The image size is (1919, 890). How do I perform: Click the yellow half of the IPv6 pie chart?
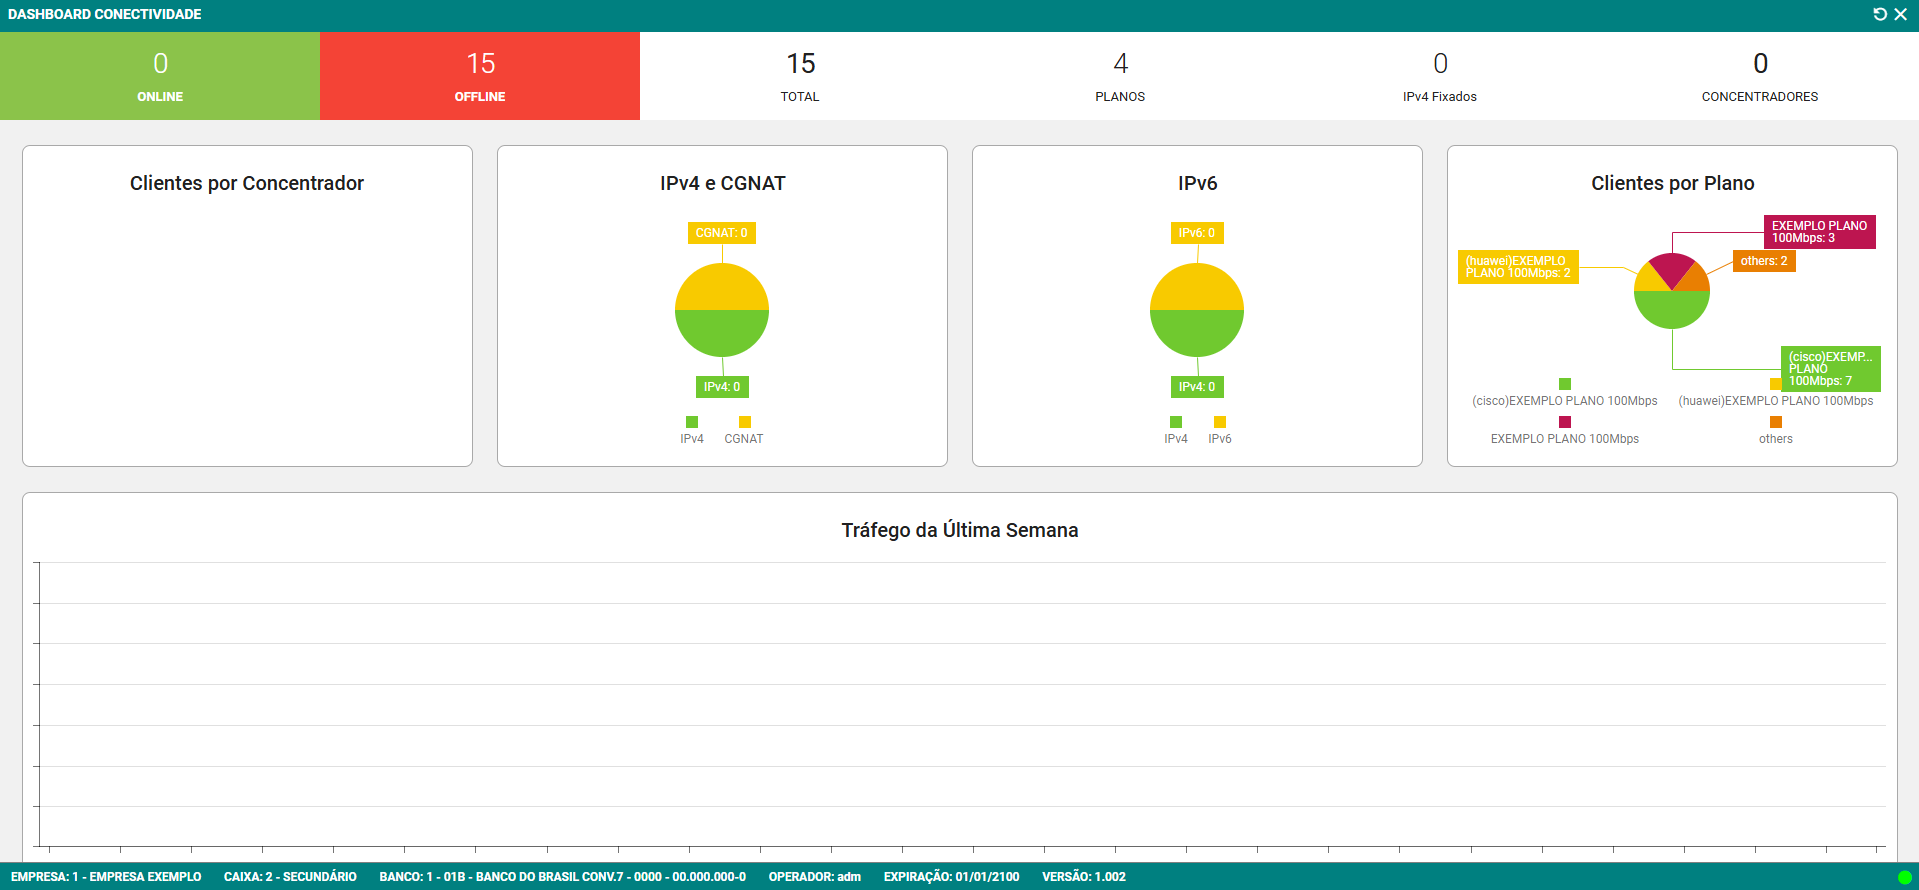[x=1197, y=287]
